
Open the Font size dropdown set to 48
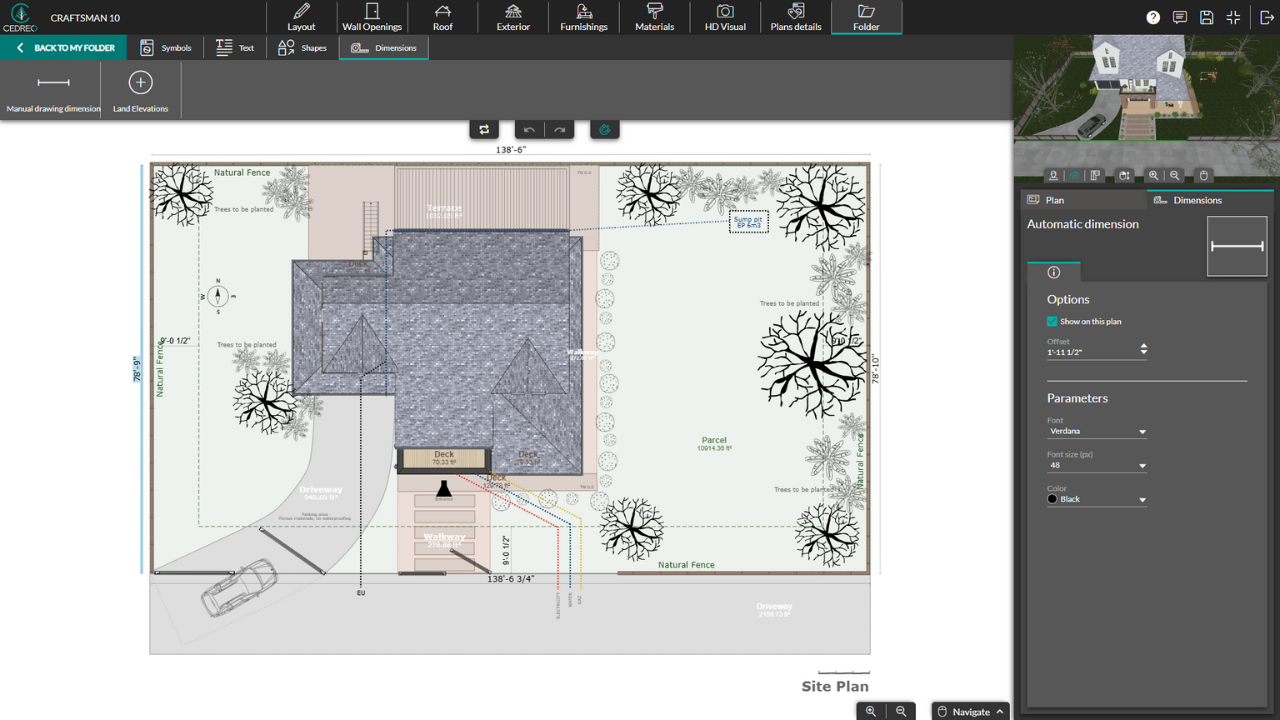pos(1097,464)
